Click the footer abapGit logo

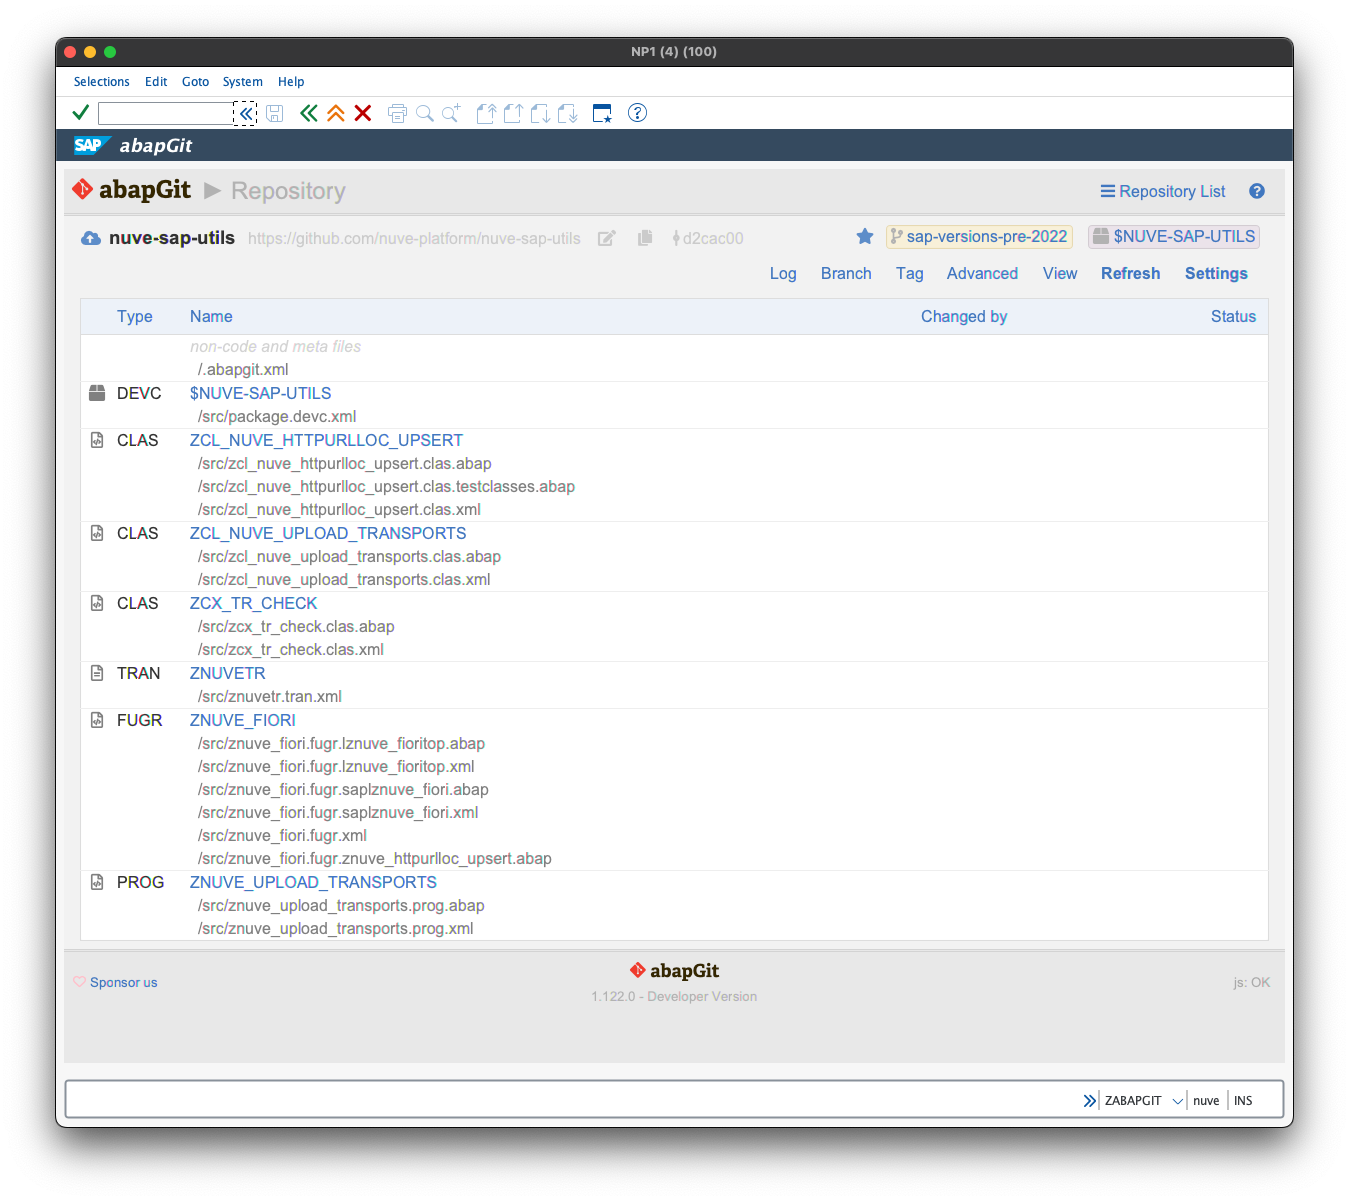[x=674, y=971]
